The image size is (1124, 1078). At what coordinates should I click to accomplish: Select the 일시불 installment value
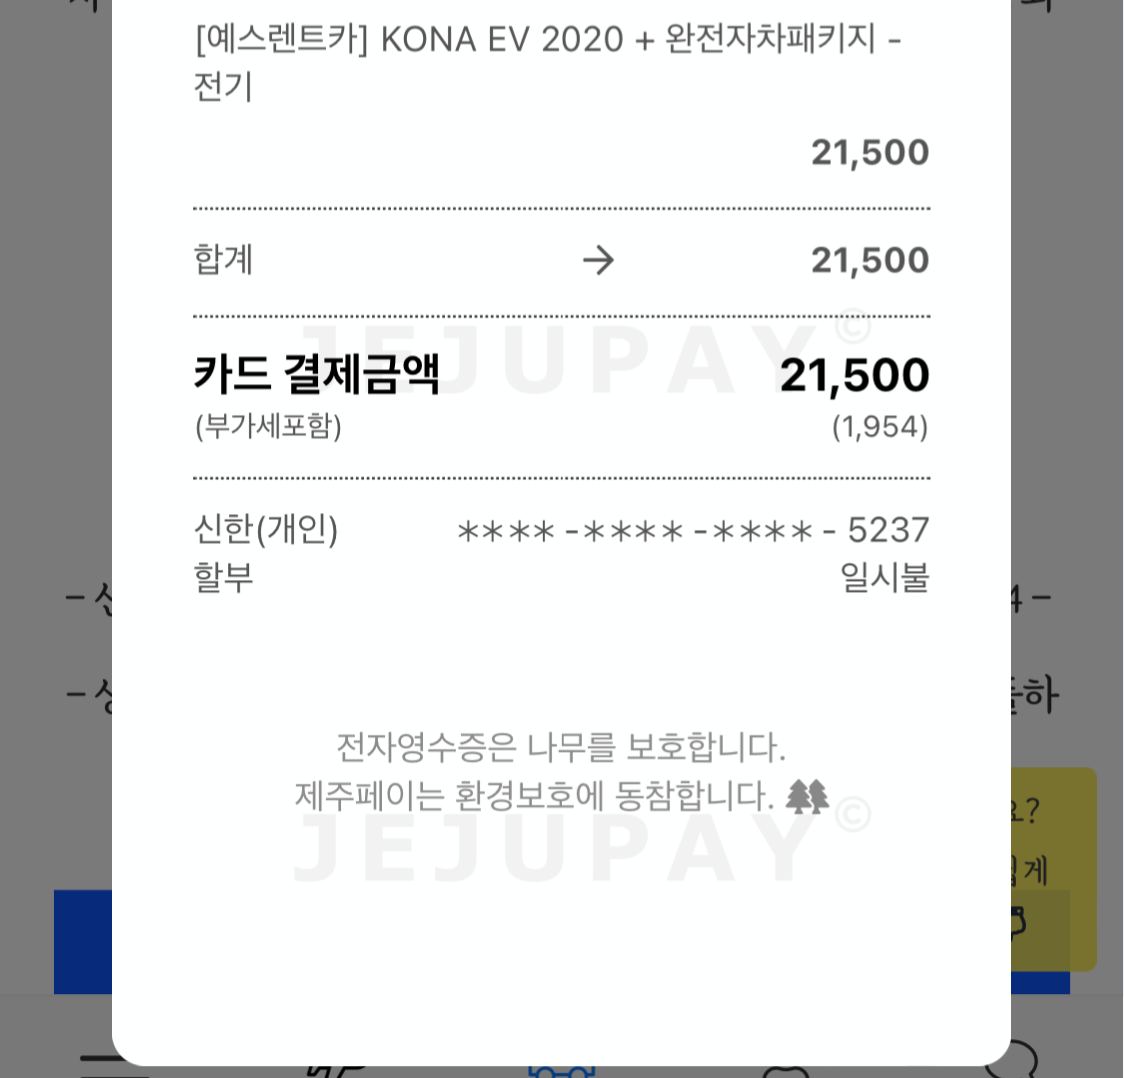click(884, 578)
